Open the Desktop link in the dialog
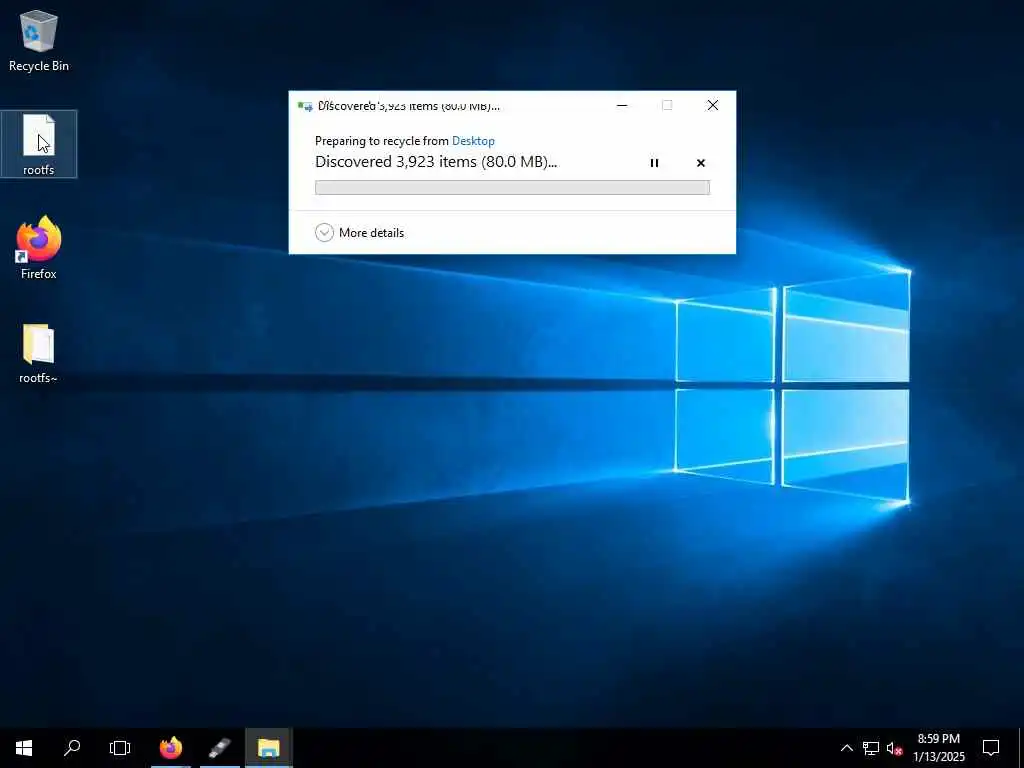This screenshot has height=768, width=1024. coord(473,140)
